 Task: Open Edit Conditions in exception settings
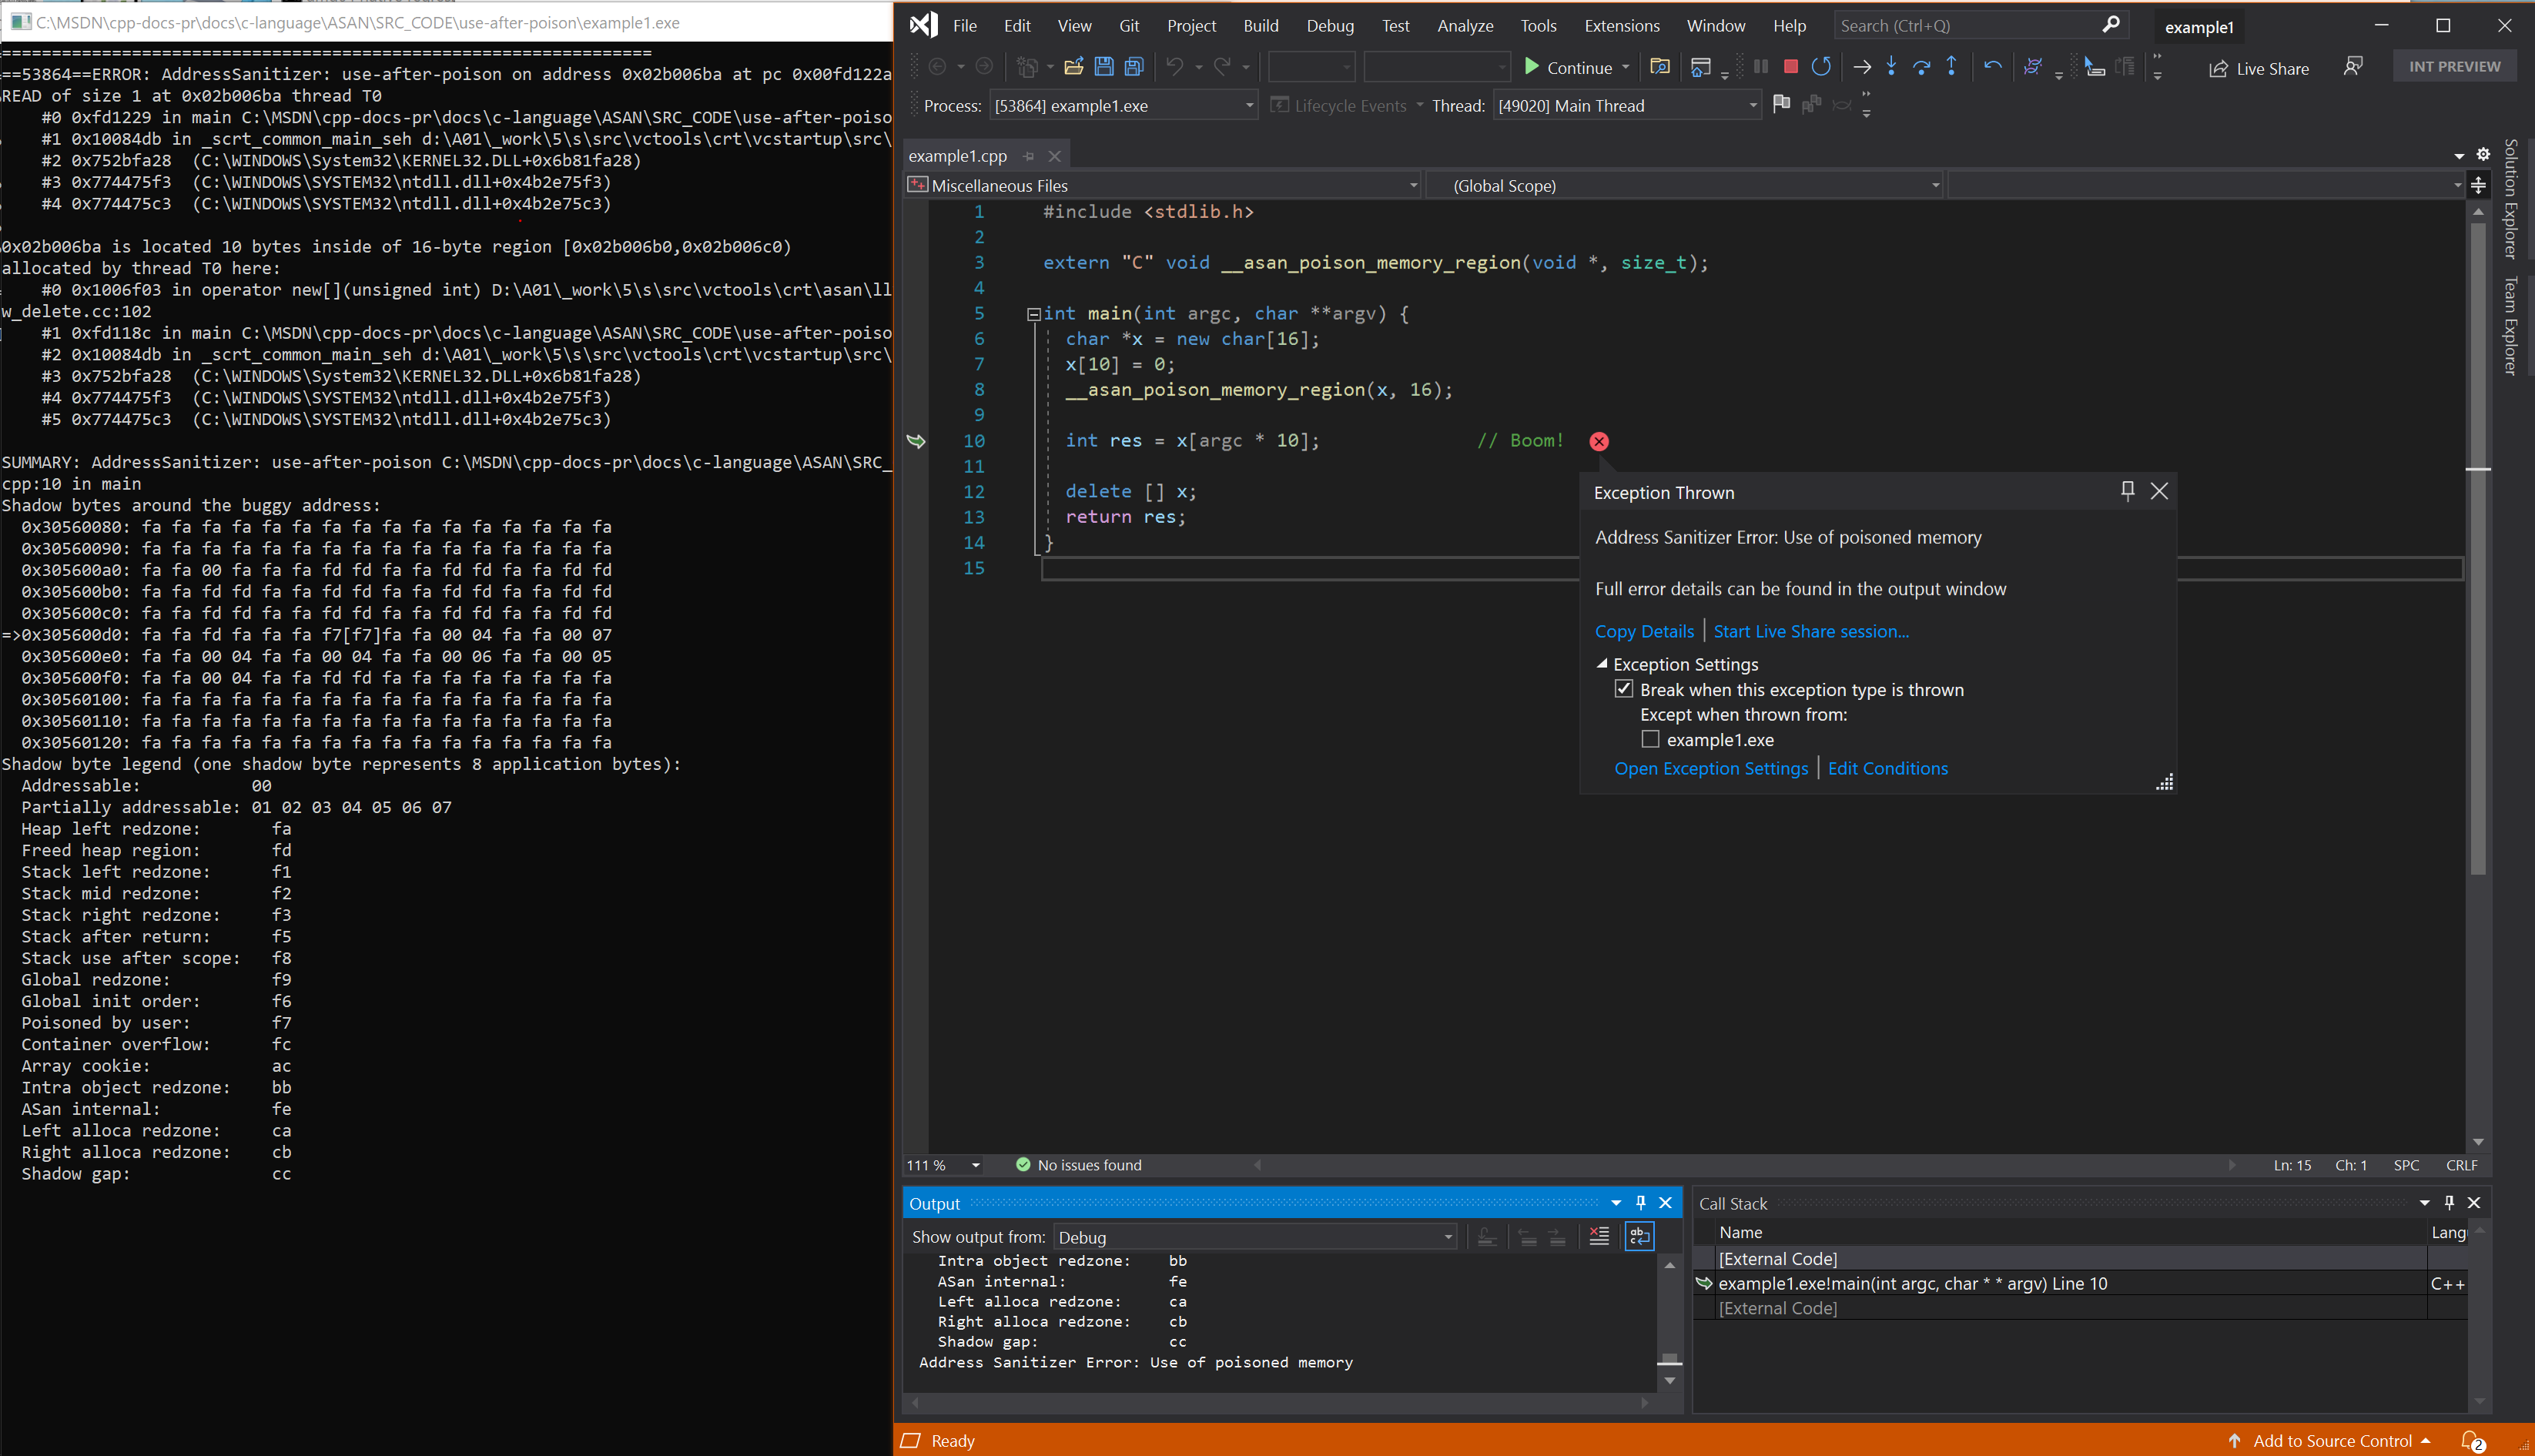click(1887, 768)
